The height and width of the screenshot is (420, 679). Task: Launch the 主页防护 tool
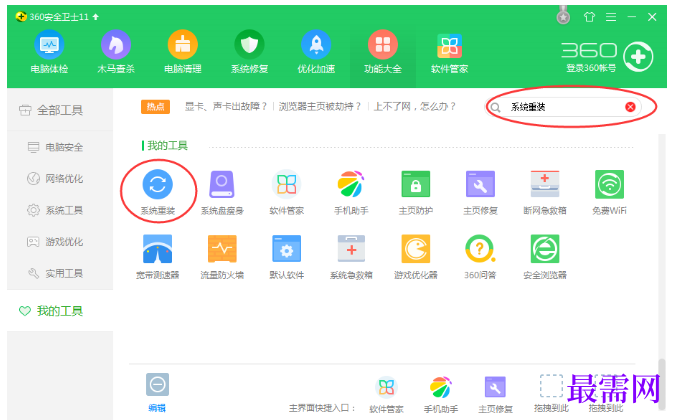416,192
